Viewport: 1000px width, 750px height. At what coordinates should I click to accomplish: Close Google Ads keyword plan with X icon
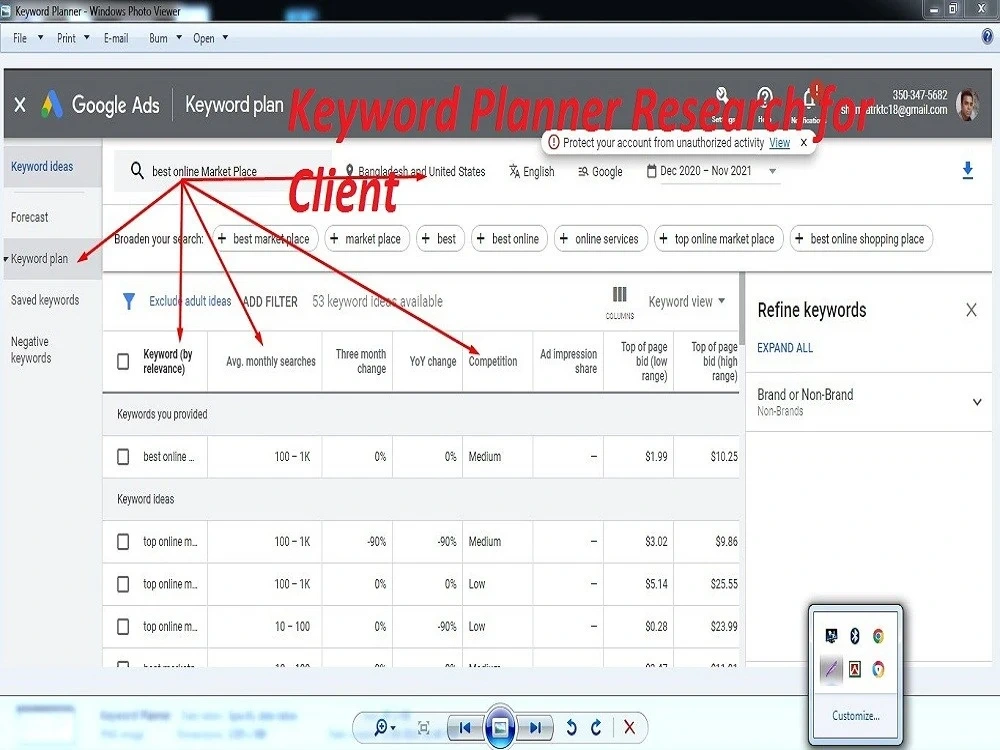pos(20,105)
